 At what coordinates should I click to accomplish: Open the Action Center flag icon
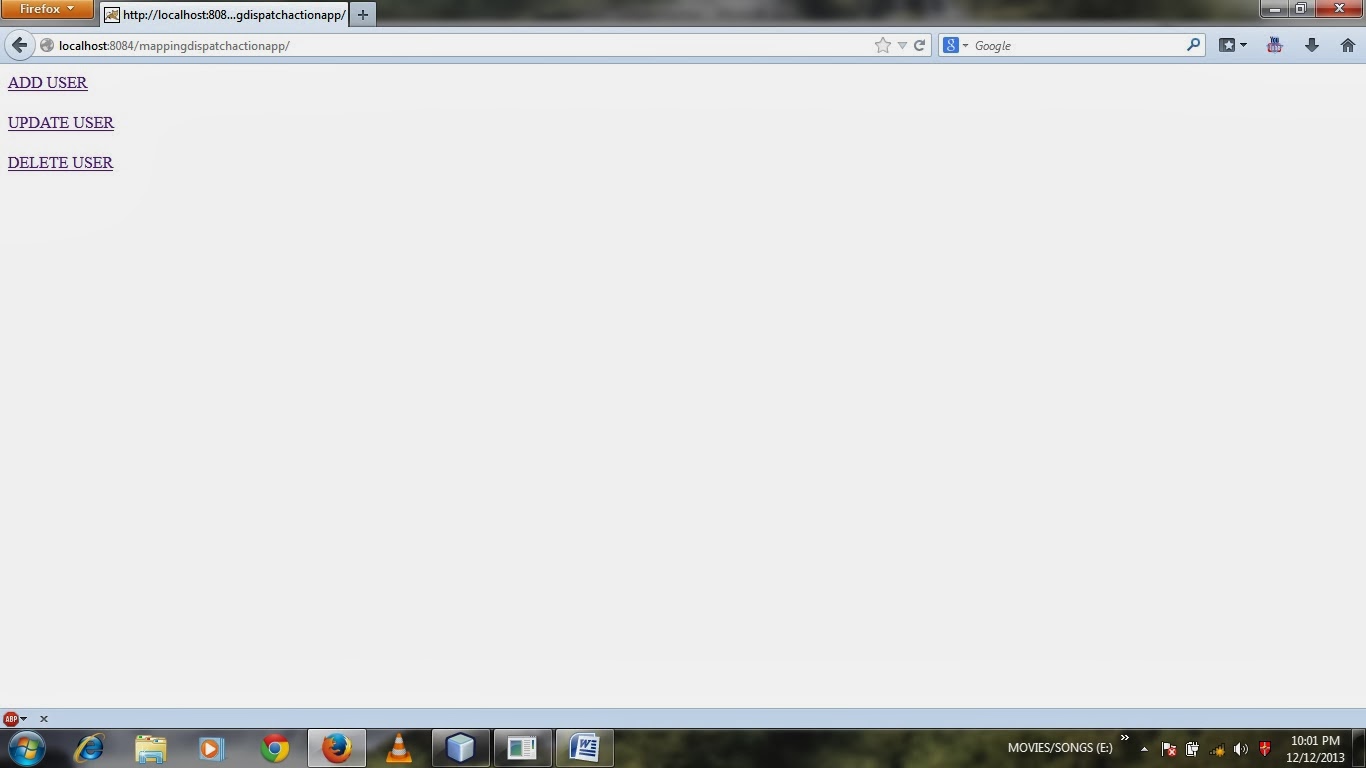tap(1168, 749)
